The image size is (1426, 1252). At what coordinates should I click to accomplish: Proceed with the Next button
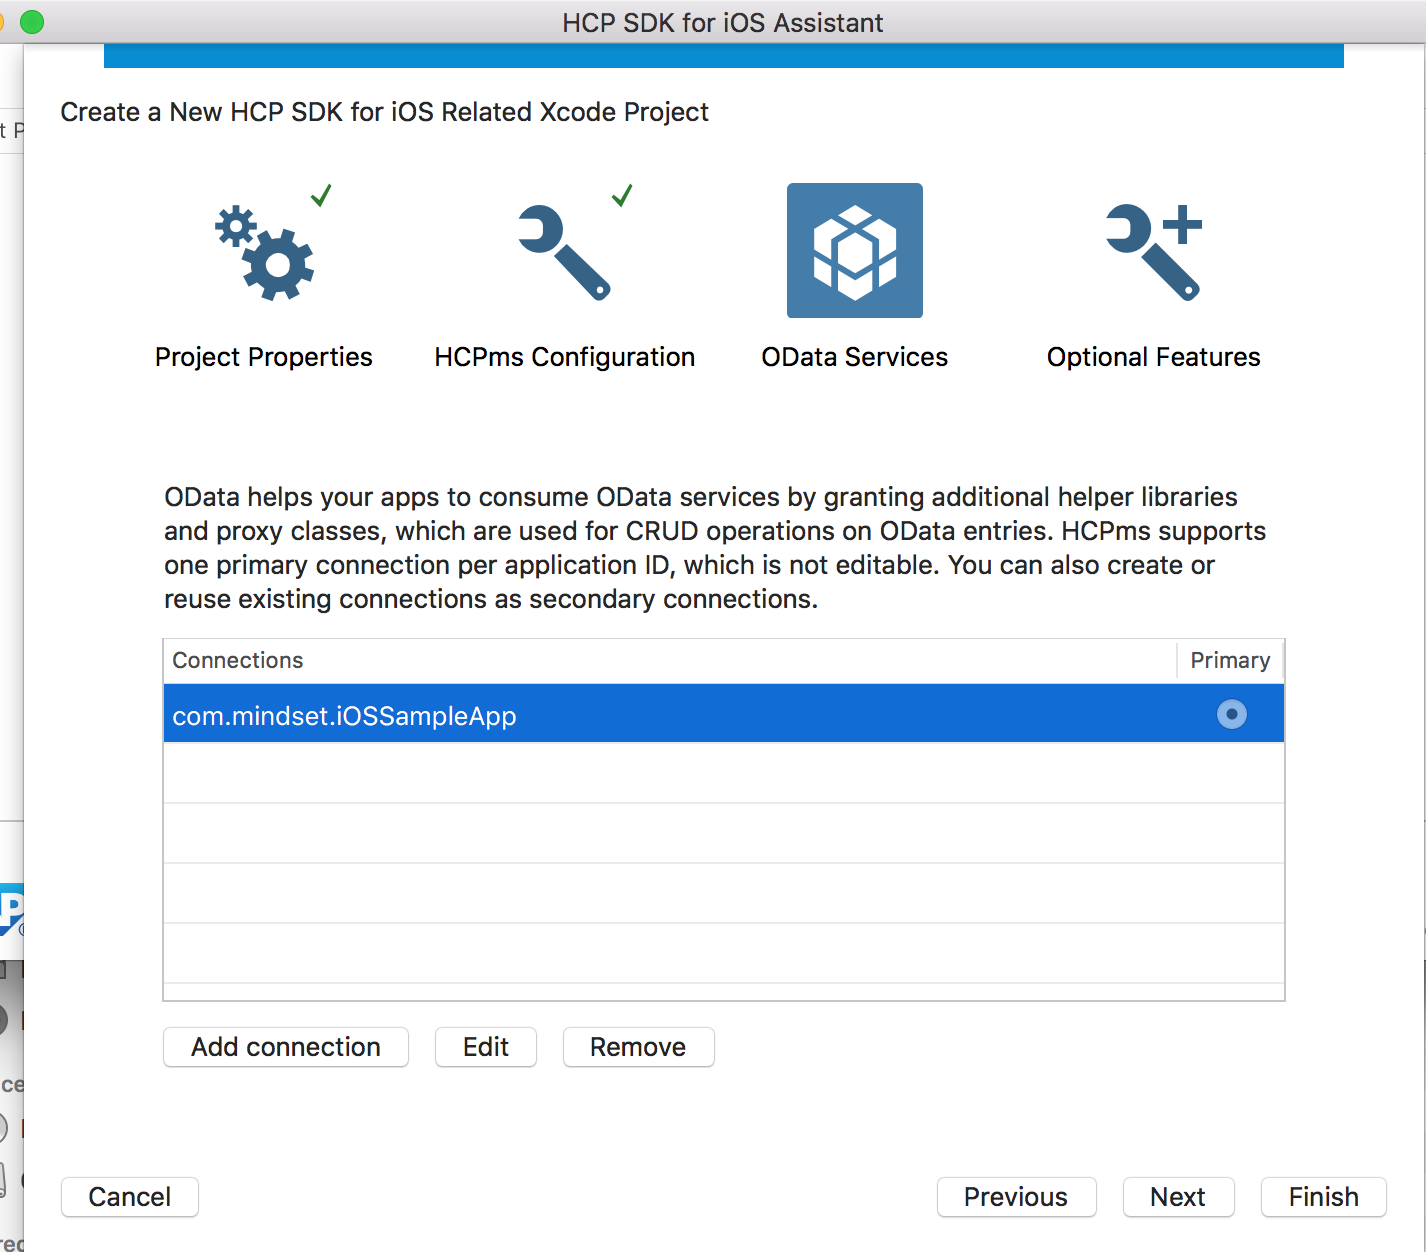[1178, 1197]
